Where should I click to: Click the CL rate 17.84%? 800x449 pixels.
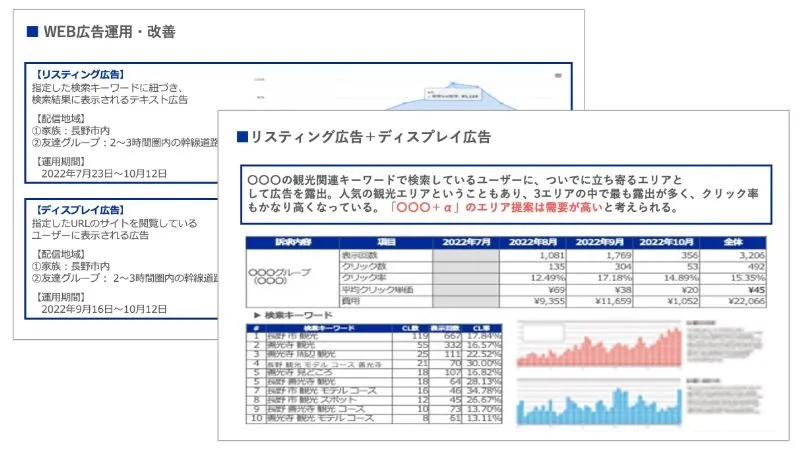(x=484, y=336)
